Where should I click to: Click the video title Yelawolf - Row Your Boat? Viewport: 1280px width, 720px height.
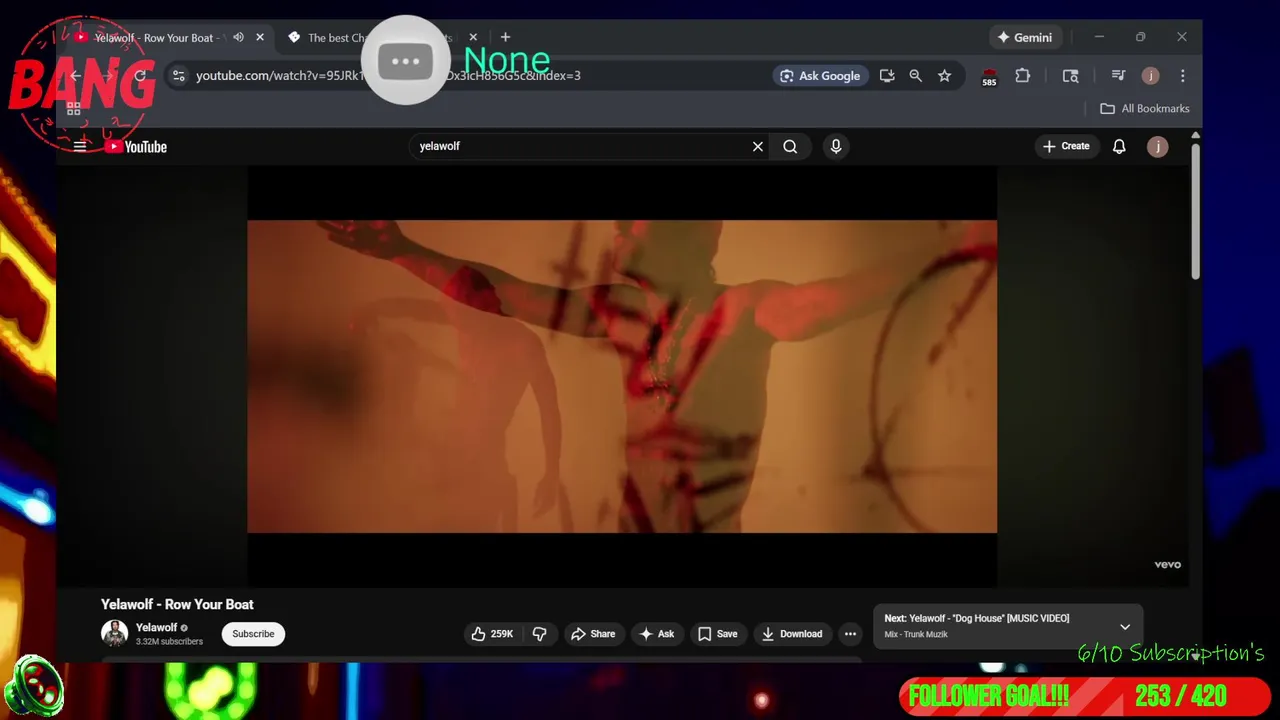177,604
